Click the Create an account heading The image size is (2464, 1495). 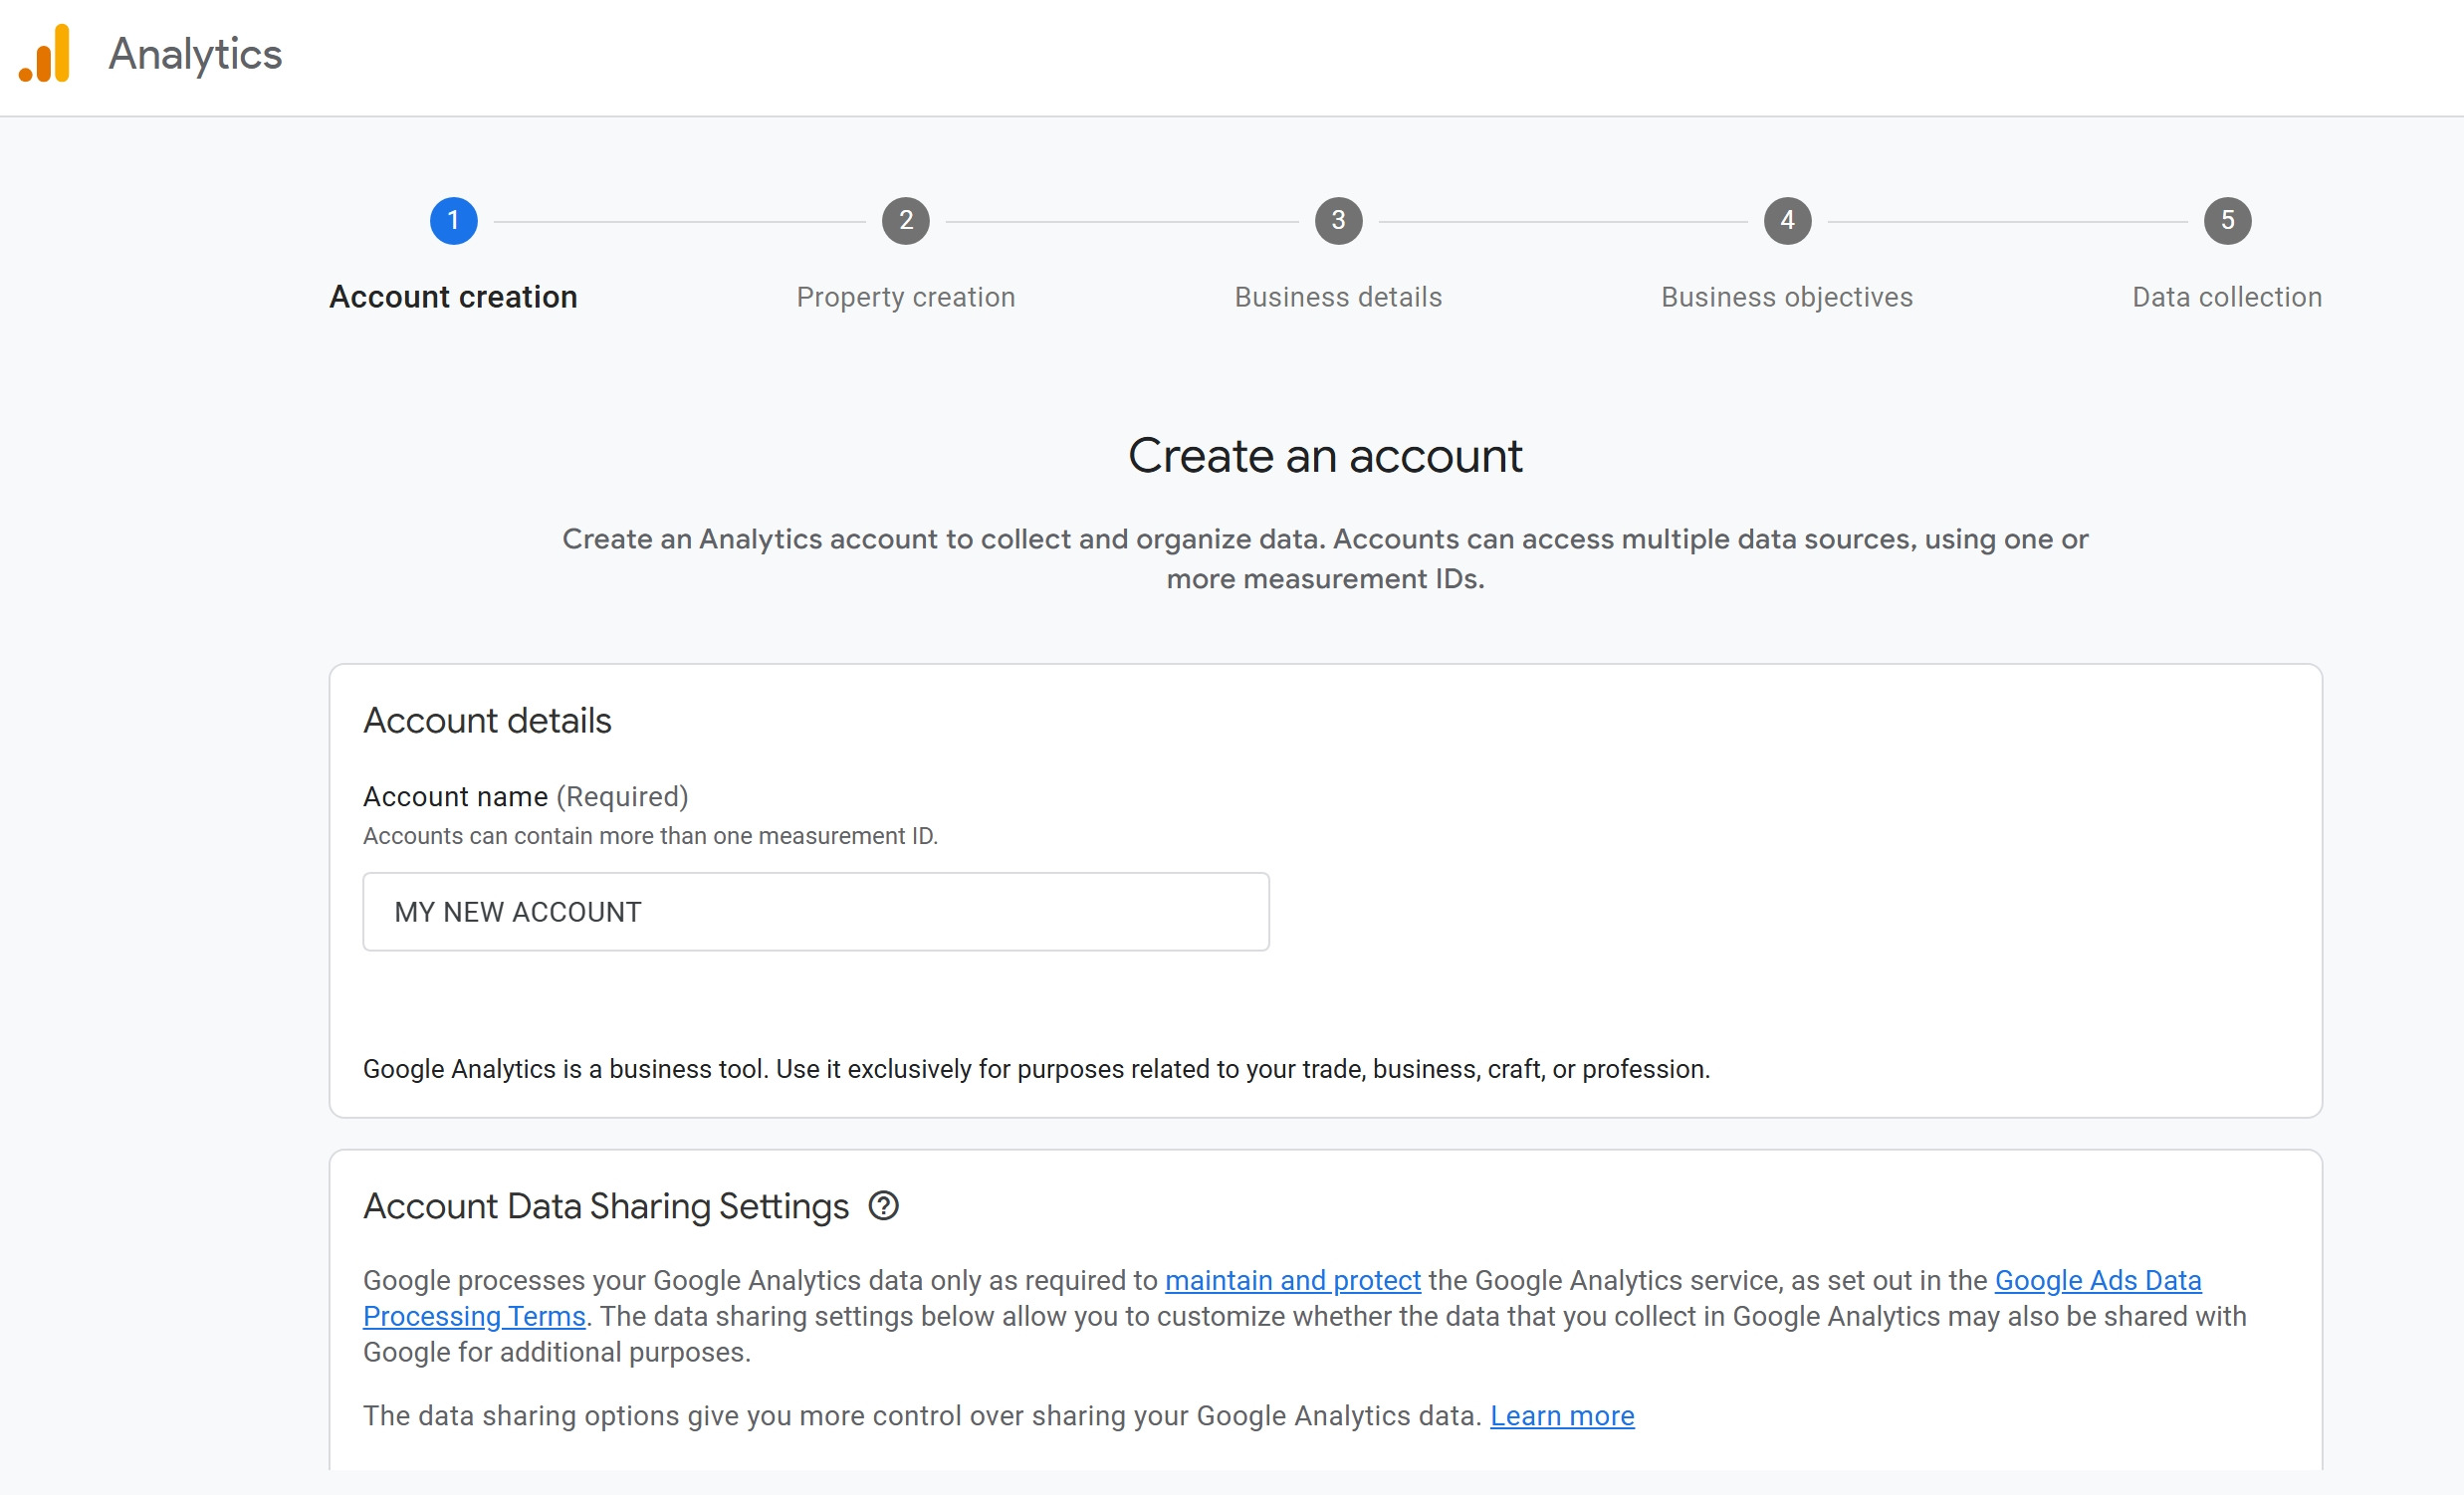click(x=1325, y=456)
